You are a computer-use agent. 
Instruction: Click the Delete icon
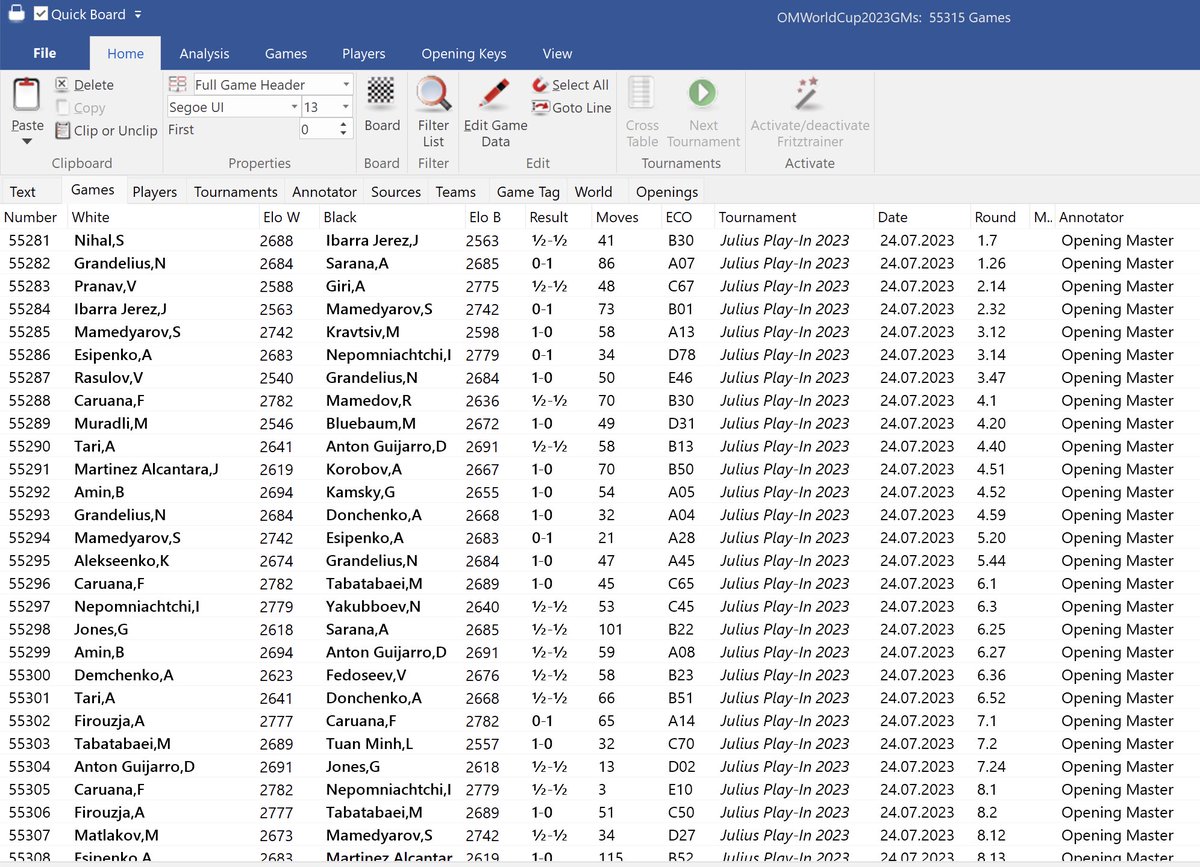(62, 85)
